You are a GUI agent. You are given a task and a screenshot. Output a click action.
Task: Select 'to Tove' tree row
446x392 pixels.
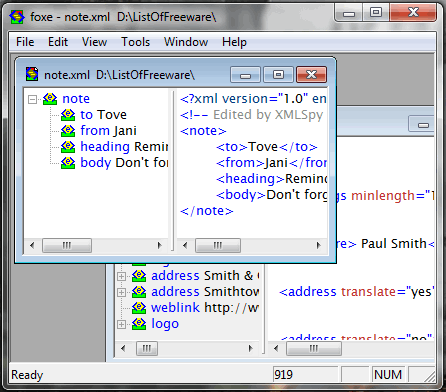(x=103, y=115)
